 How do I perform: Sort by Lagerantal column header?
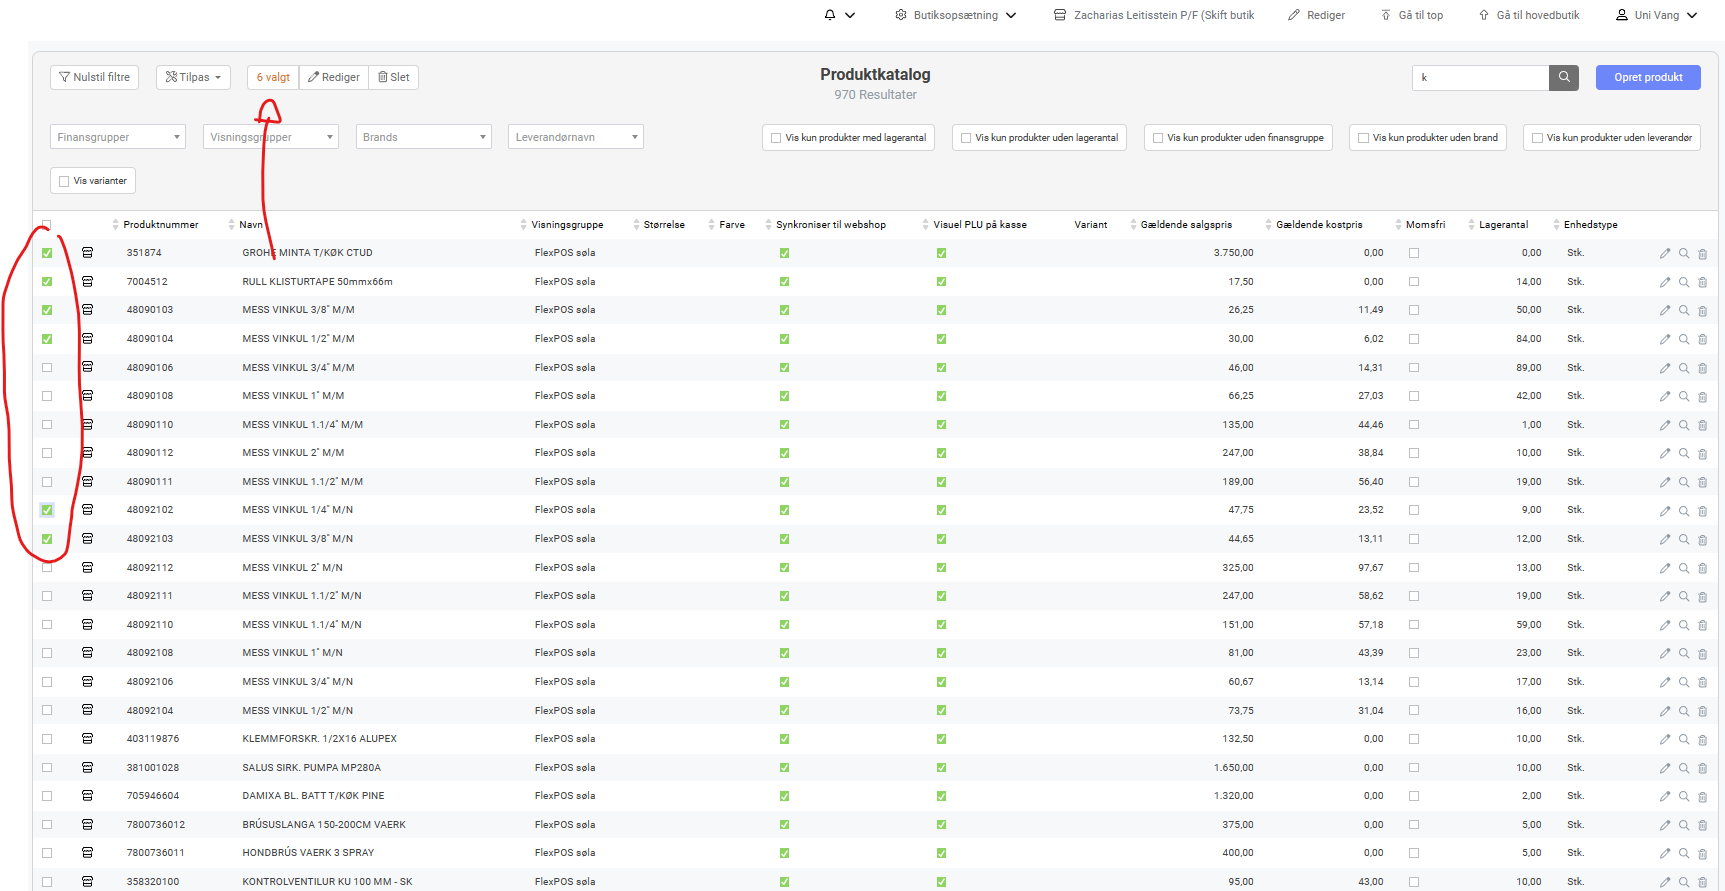[1503, 225]
